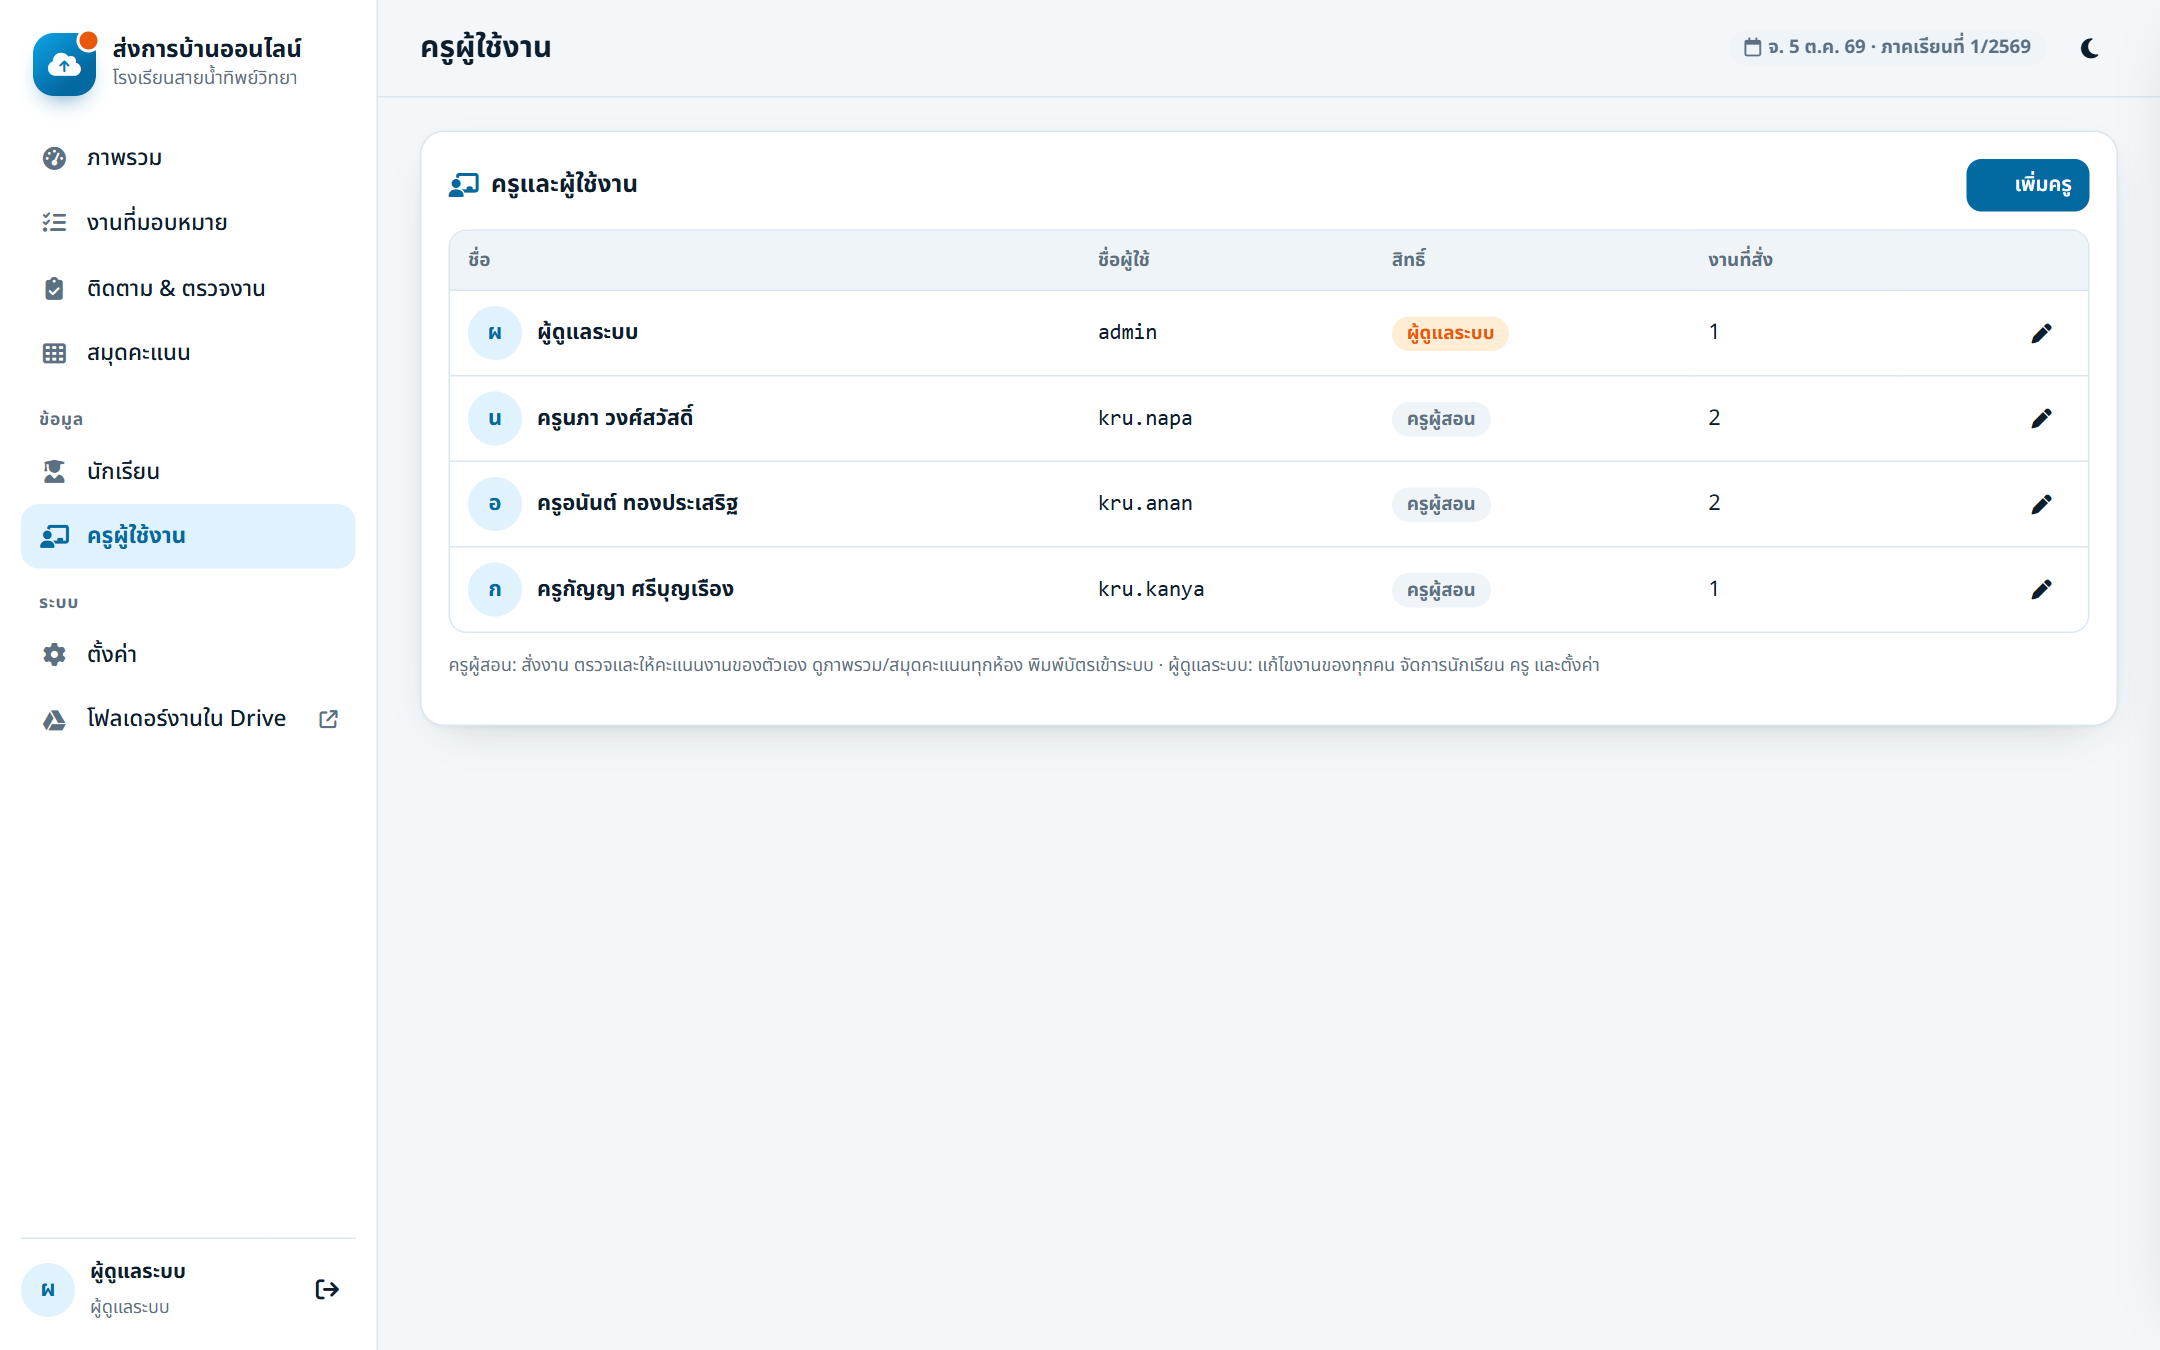This screenshot has width=2160, height=1350.
Task: Click the orange ผู้ดูแลระบบ role badge
Action: tap(1450, 333)
